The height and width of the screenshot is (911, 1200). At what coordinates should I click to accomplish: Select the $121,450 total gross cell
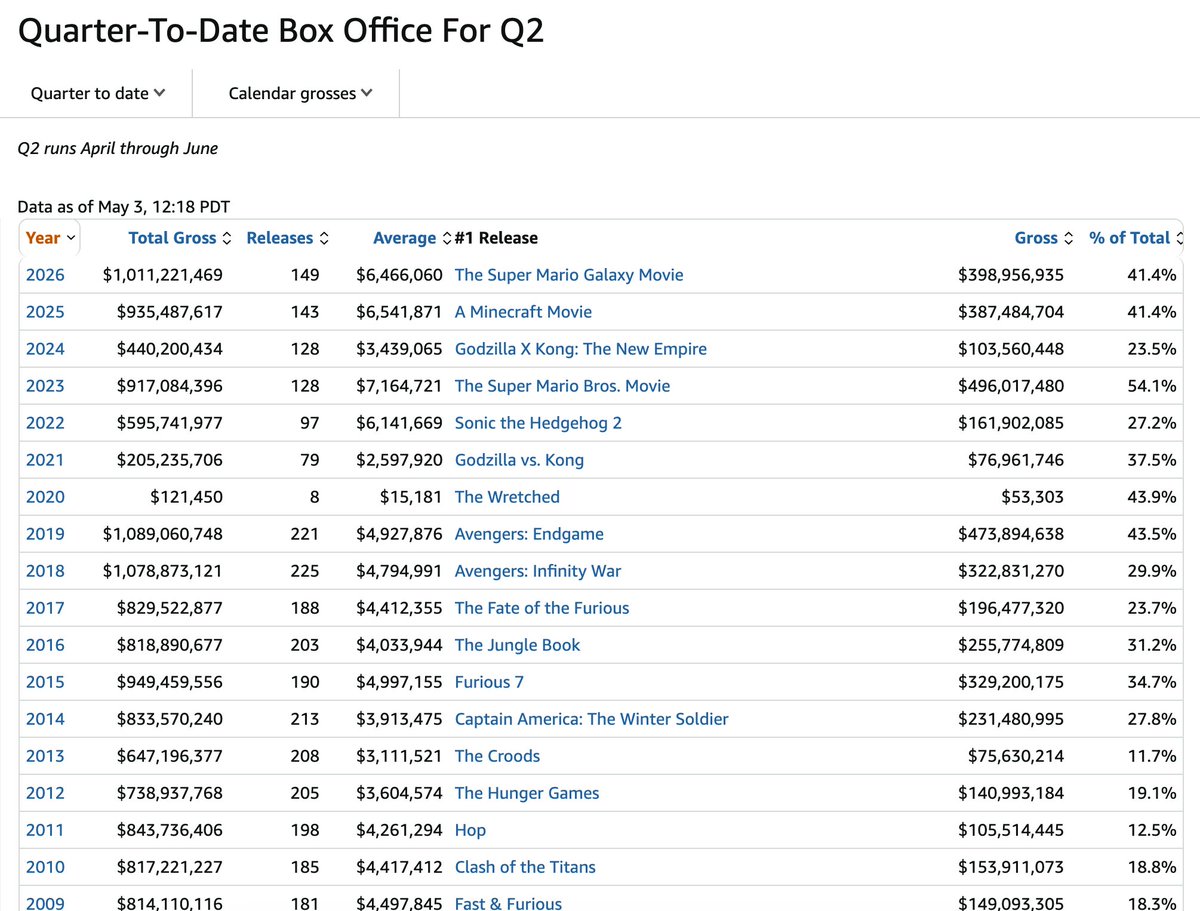pos(187,497)
